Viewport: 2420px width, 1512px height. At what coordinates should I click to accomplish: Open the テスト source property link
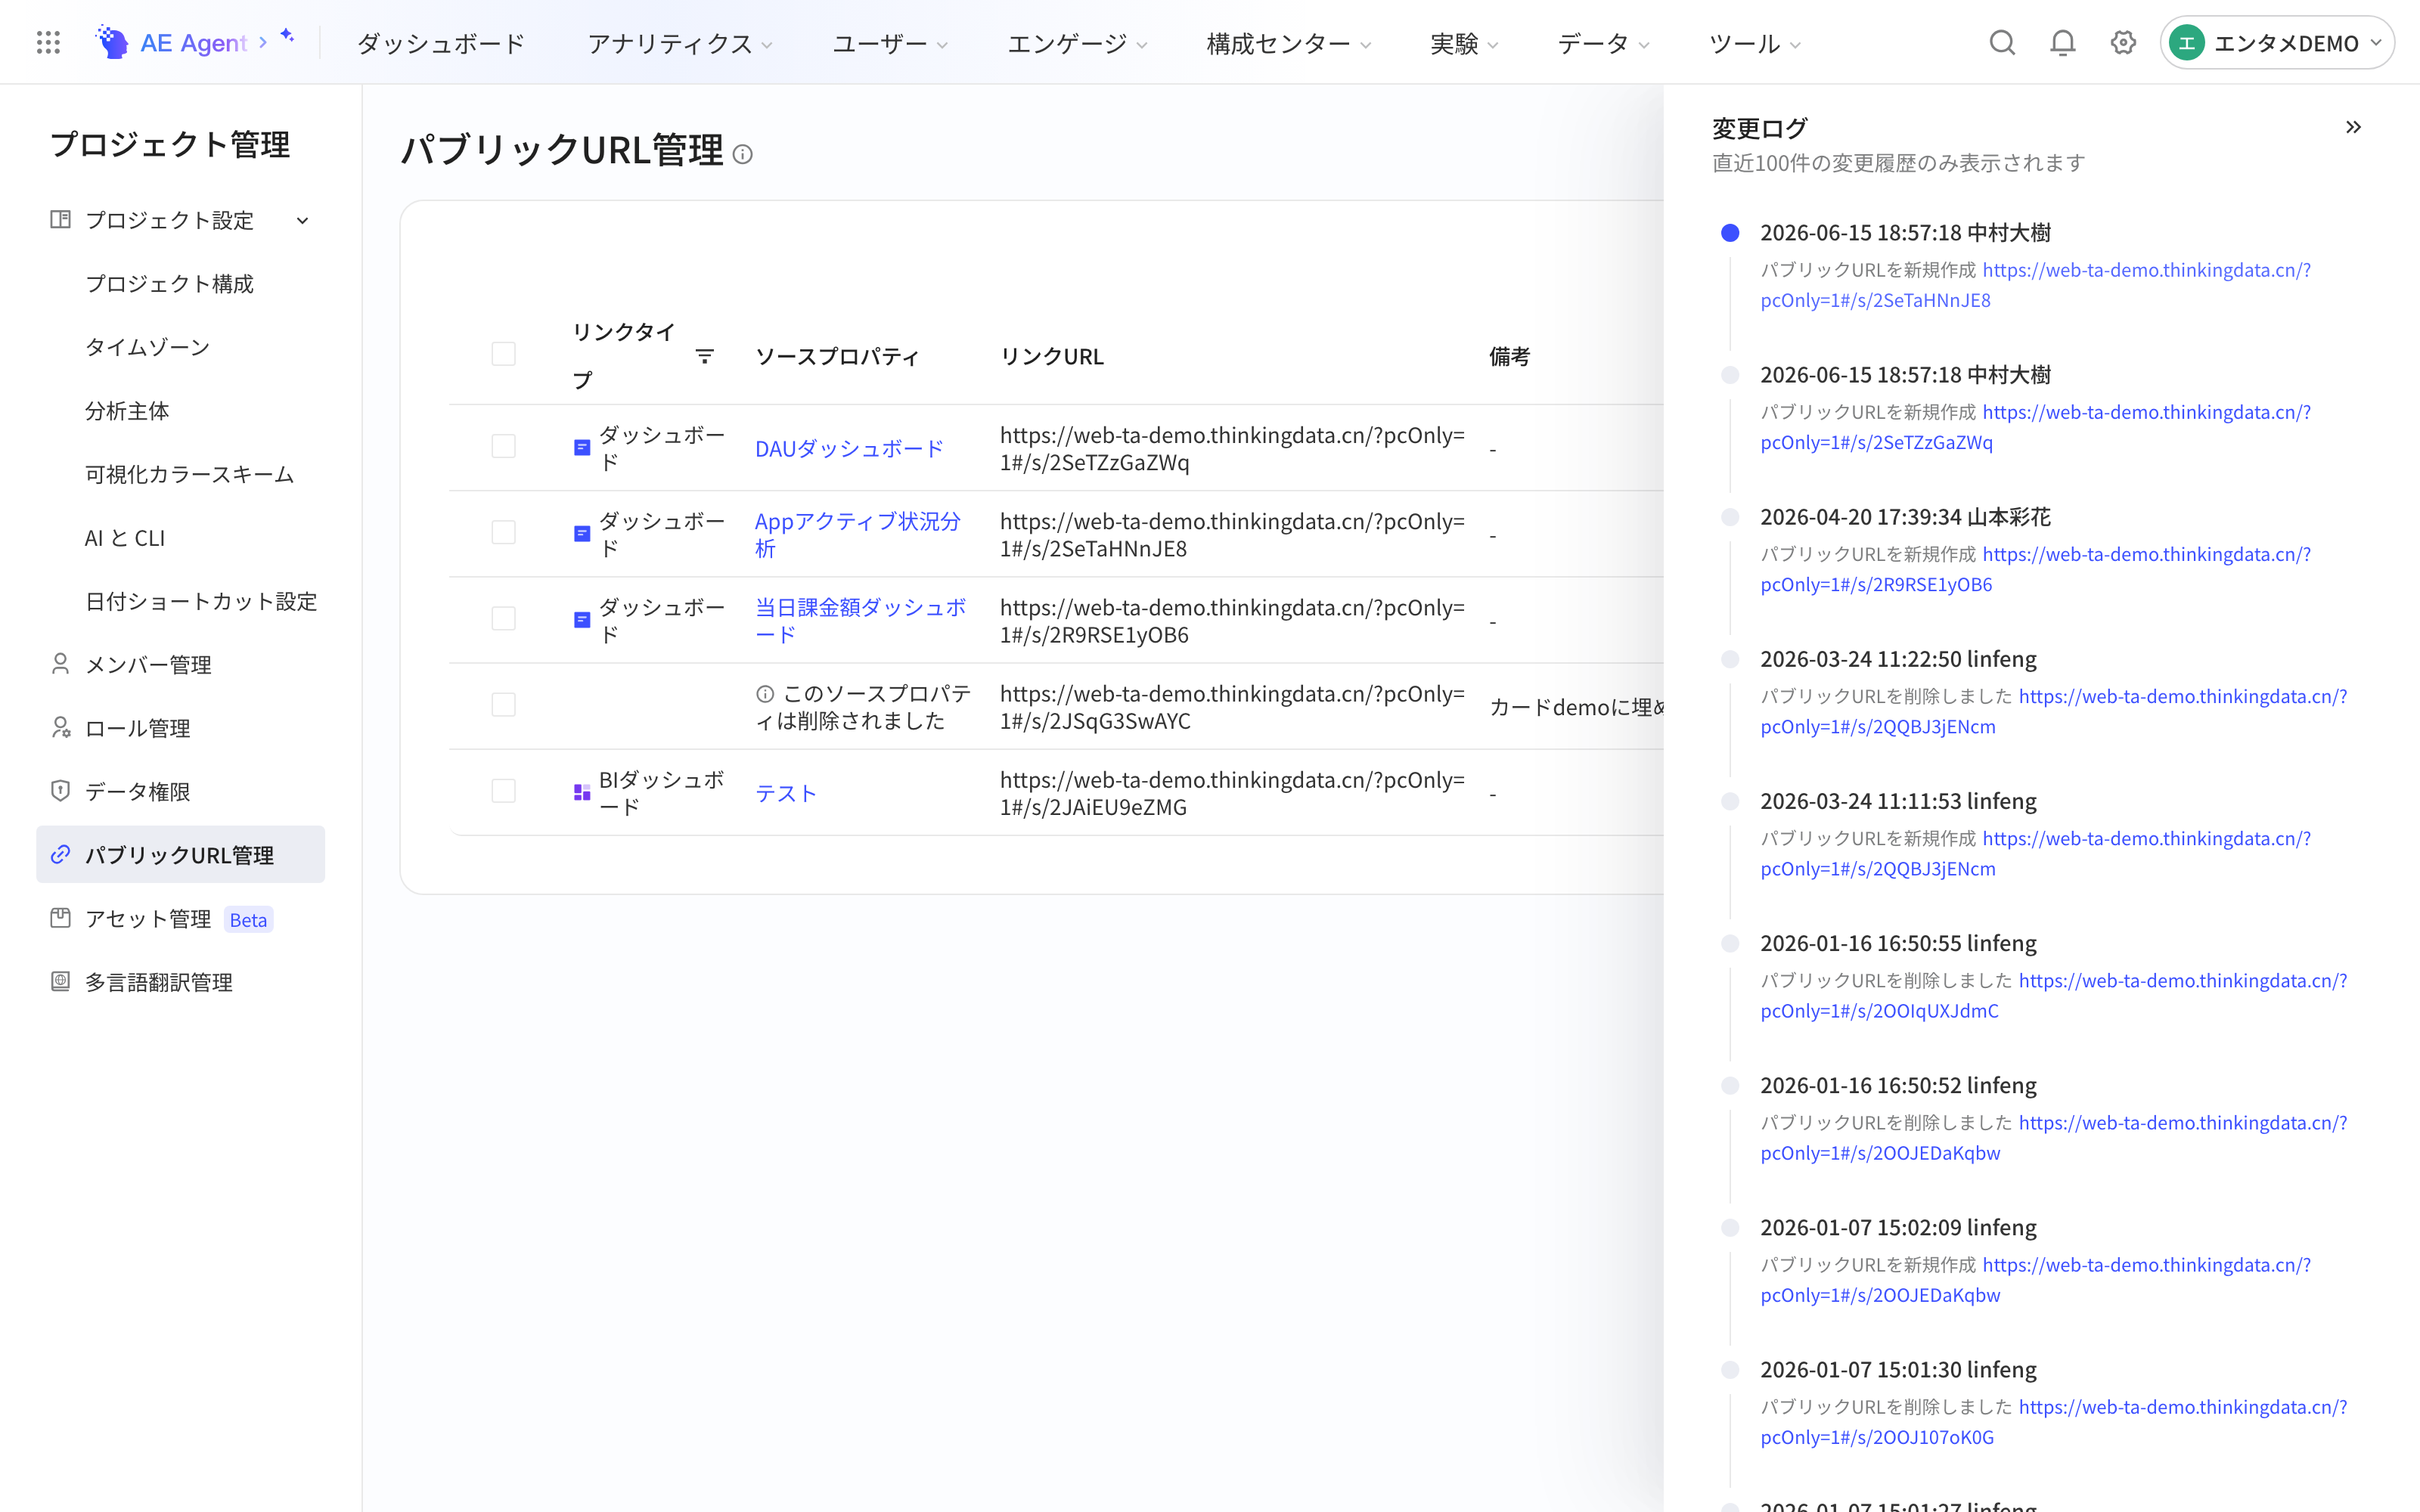point(786,794)
